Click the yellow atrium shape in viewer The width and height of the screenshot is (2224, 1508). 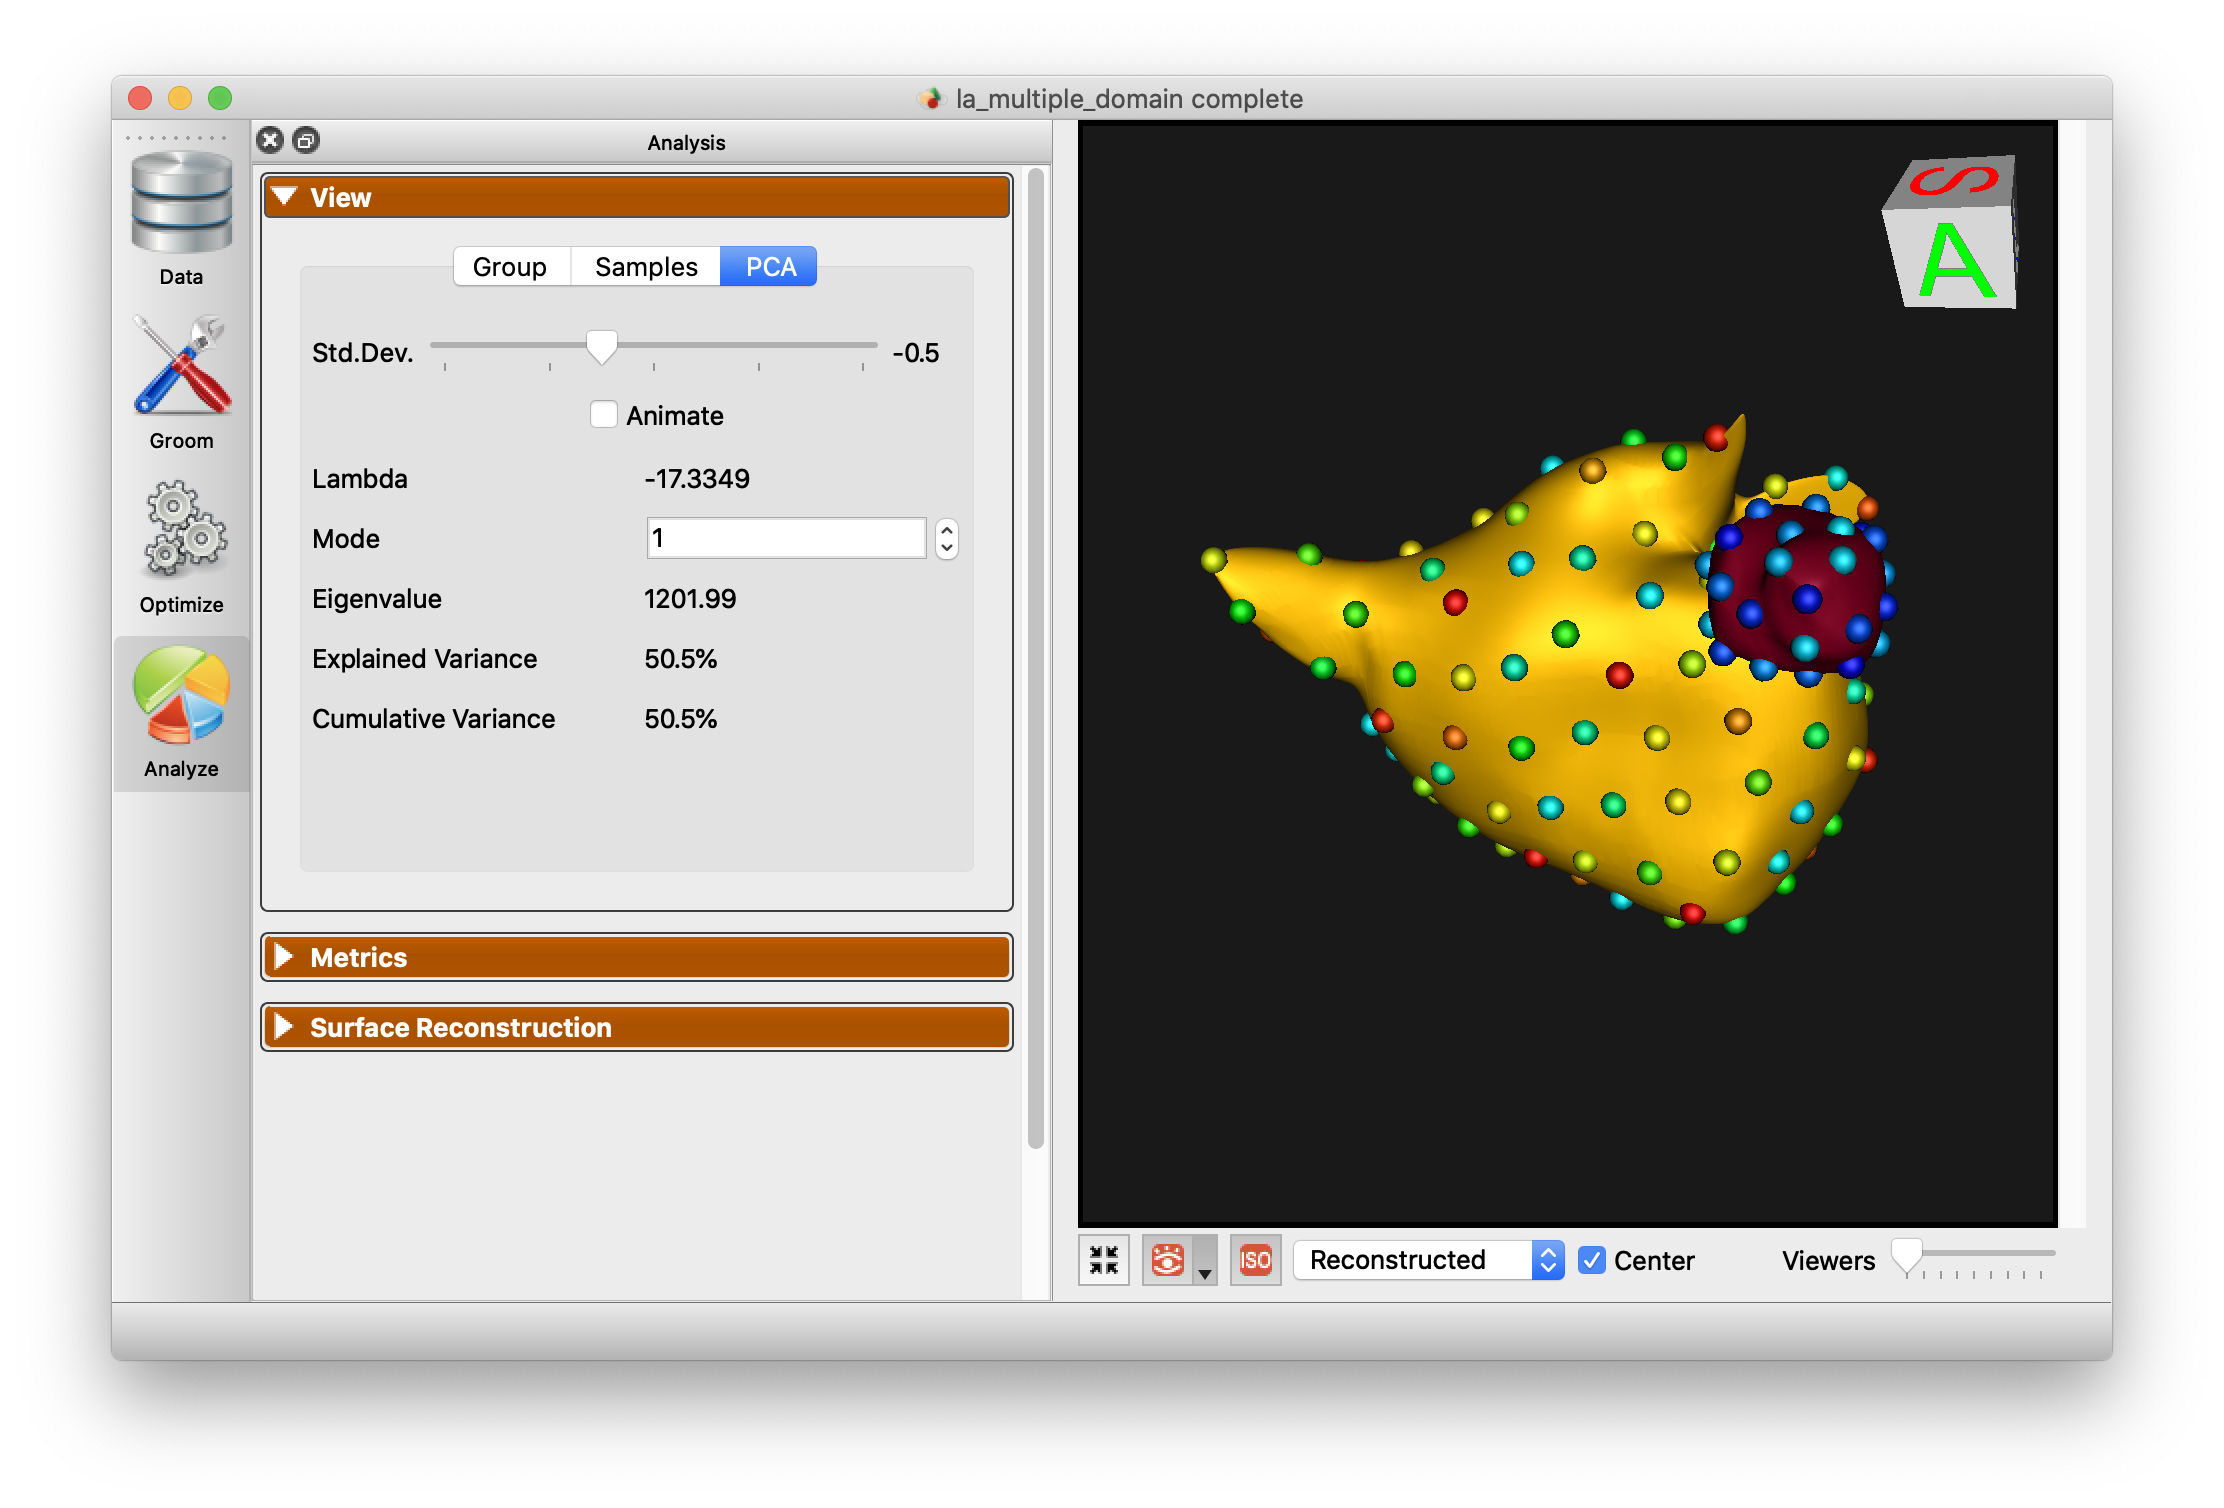1540,690
